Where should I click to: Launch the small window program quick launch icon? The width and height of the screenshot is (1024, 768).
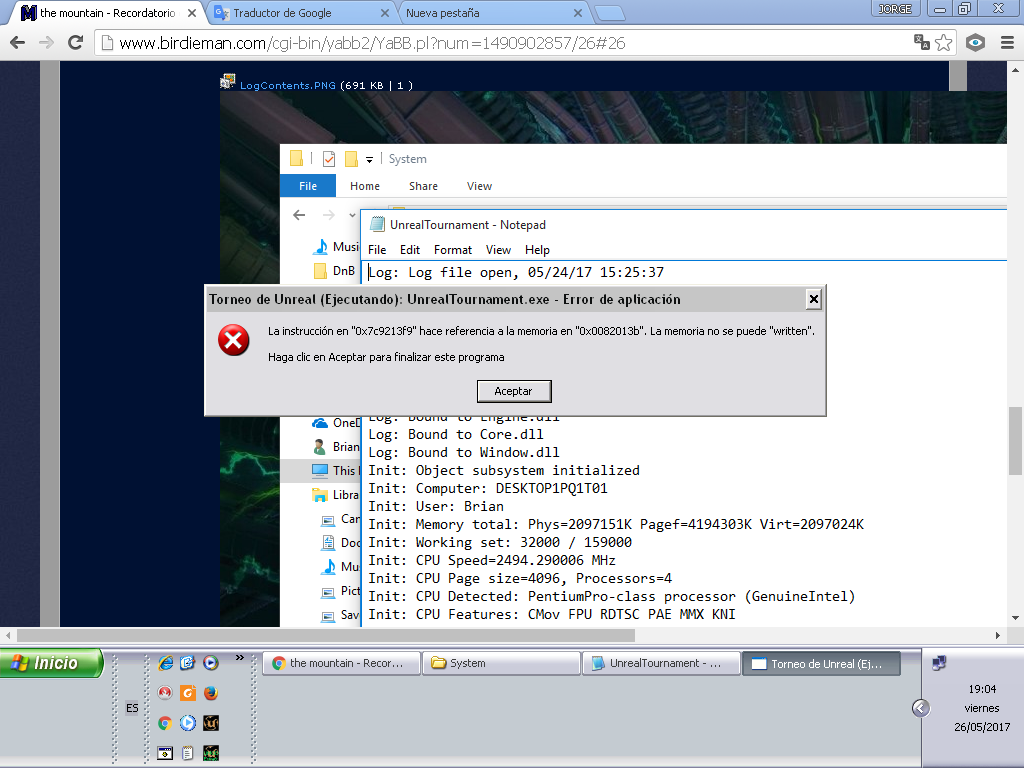point(165,753)
